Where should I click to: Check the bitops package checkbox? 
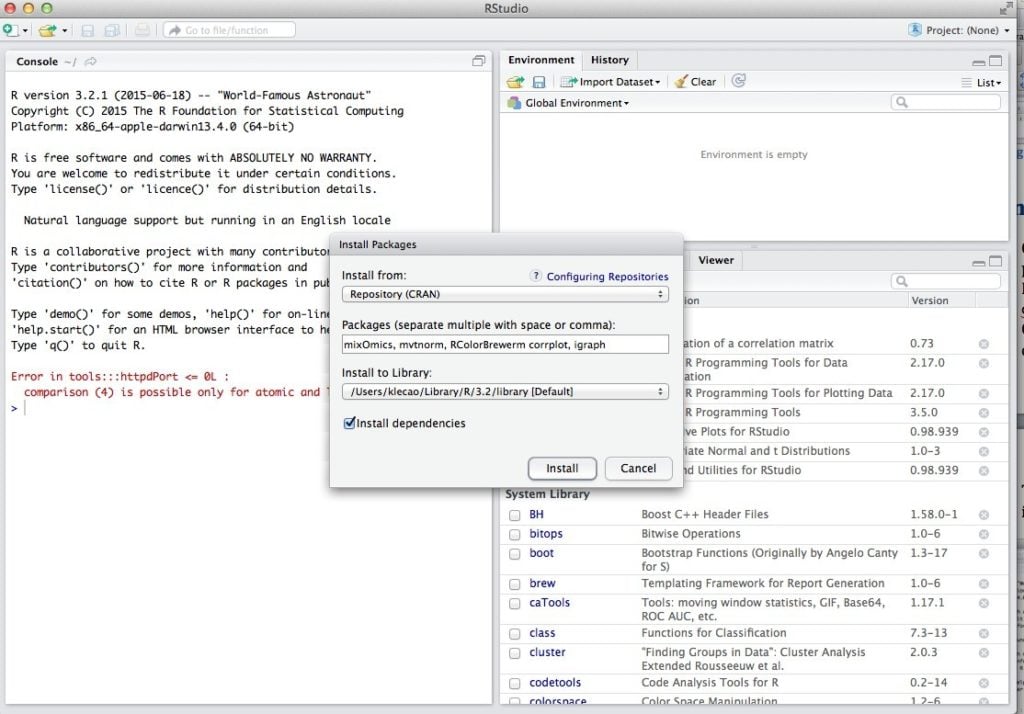pyautogui.click(x=515, y=534)
